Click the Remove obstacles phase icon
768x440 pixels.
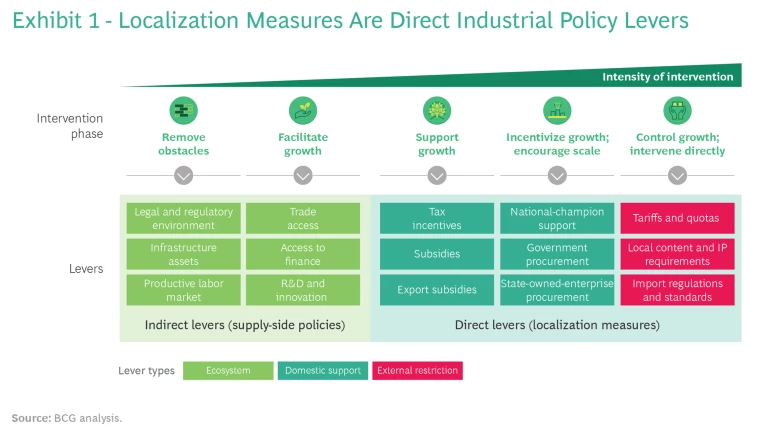click(x=183, y=111)
